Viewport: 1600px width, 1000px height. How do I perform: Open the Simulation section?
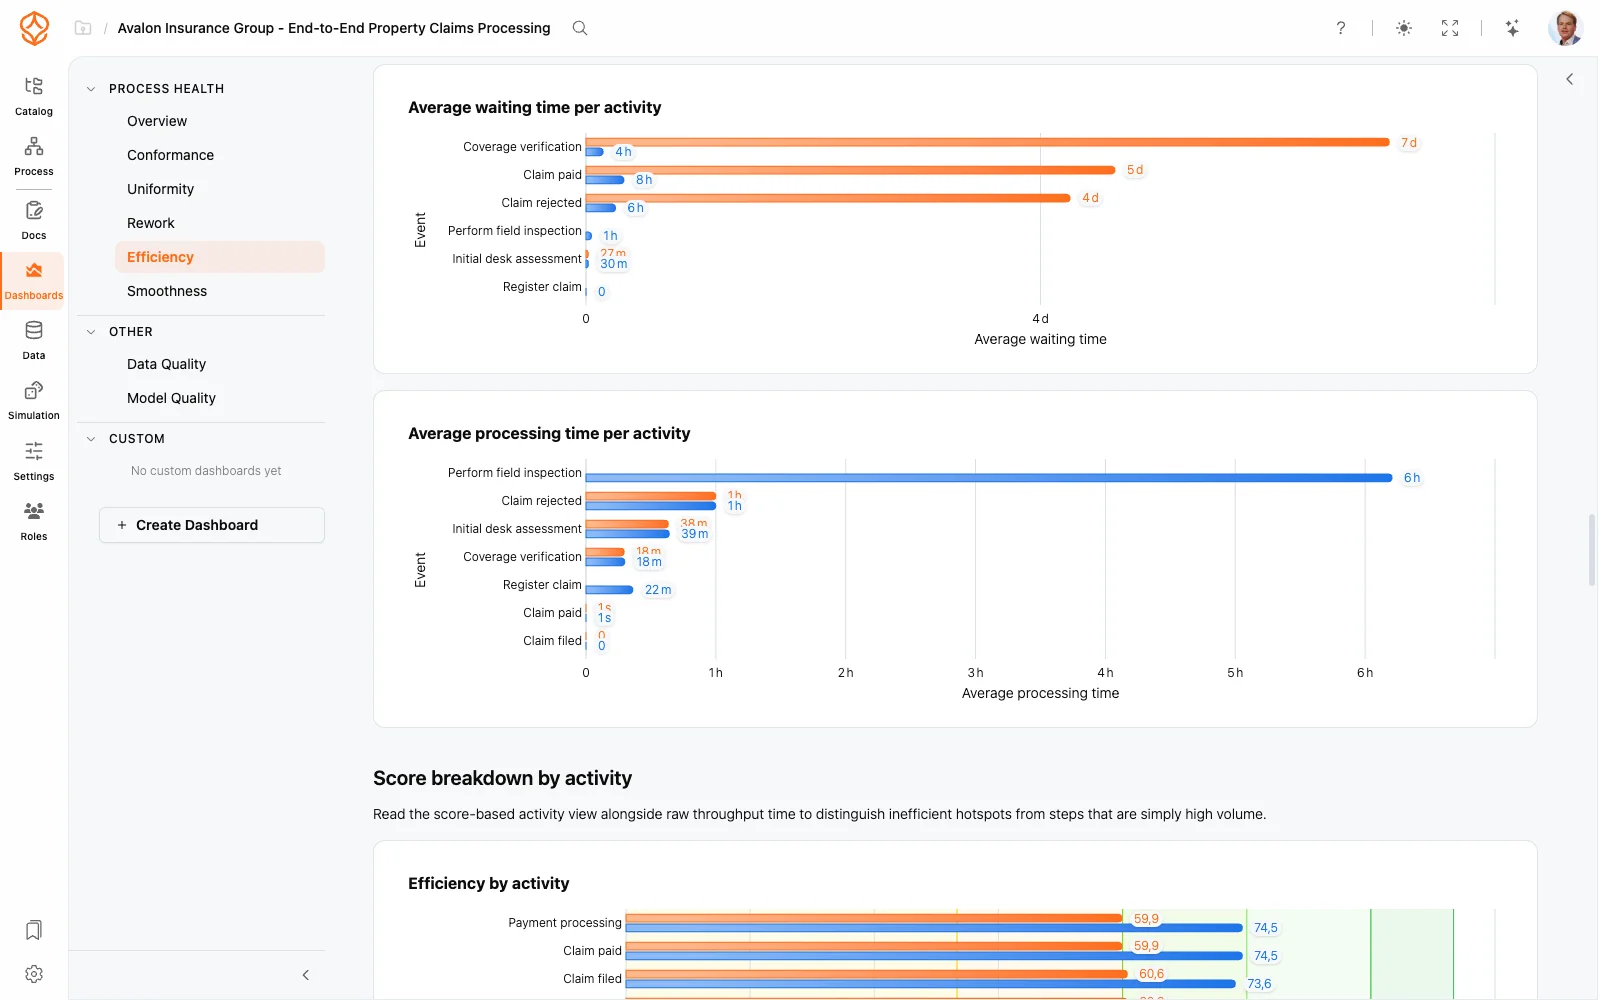coord(34,400)
